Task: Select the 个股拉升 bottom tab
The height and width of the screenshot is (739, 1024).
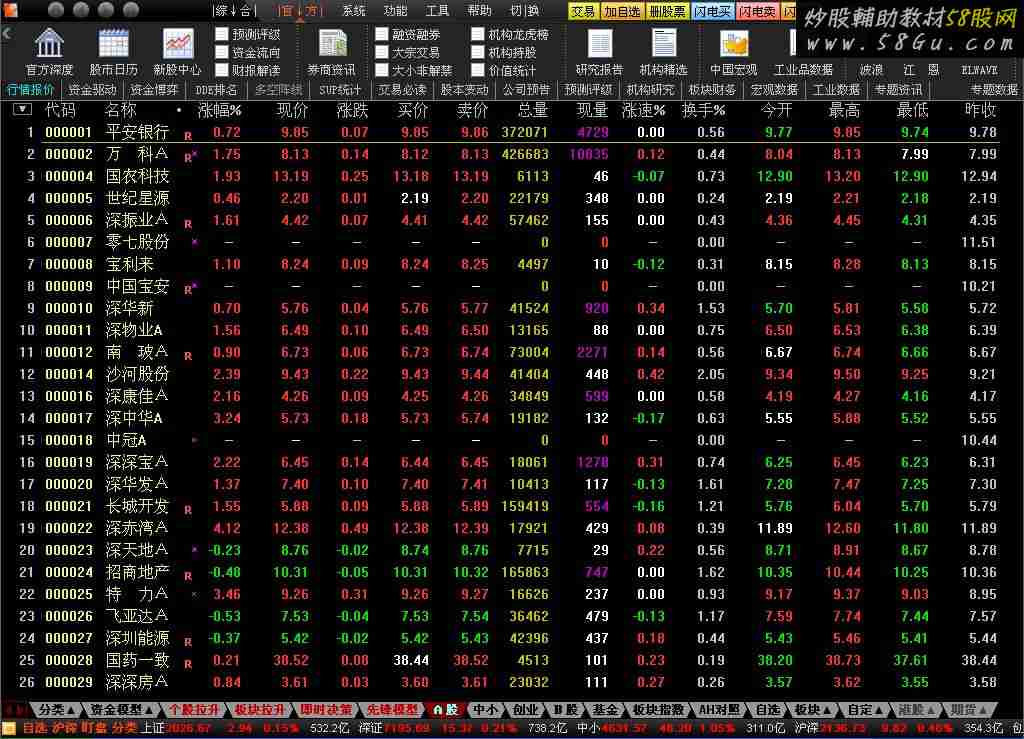Action: 194,710
